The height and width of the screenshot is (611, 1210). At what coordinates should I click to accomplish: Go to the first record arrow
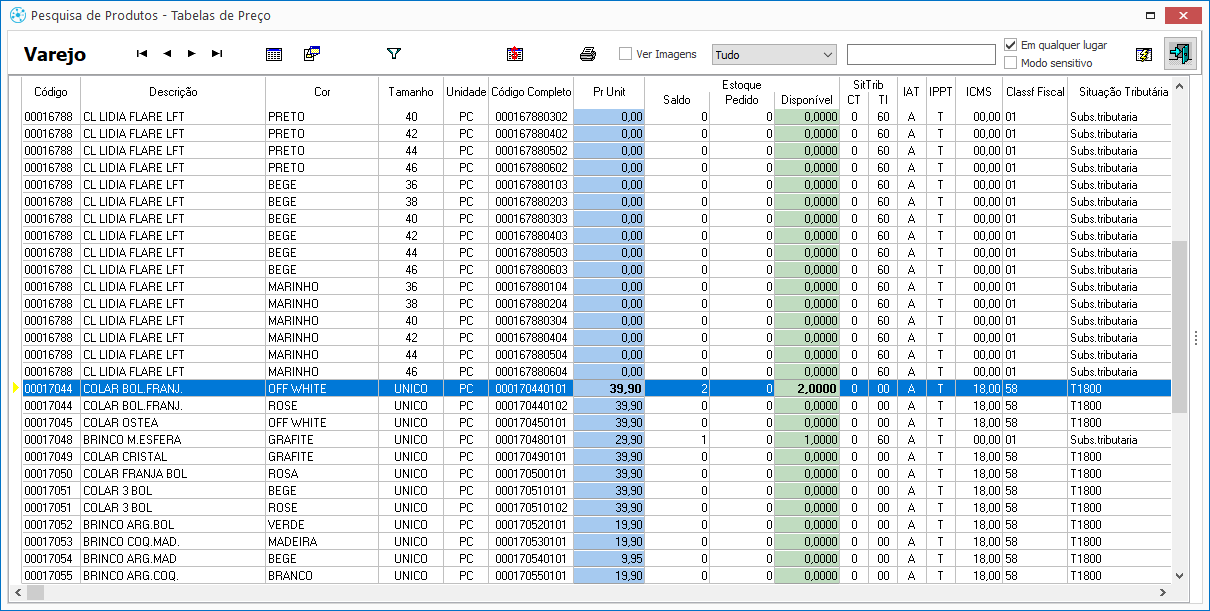pos(142,54)
